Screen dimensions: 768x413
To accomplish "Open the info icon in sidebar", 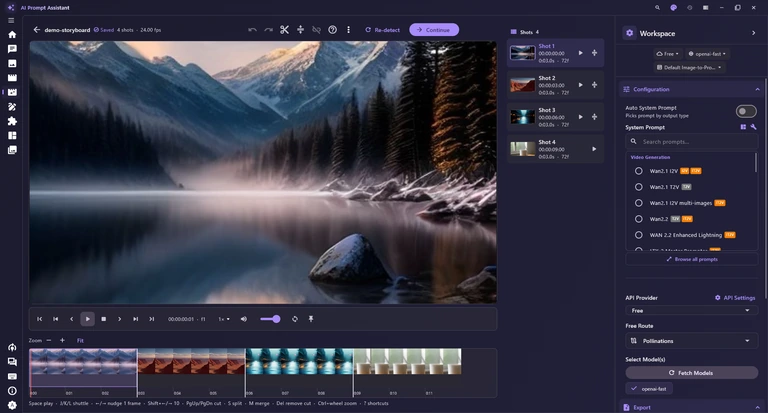I will 12,390.
